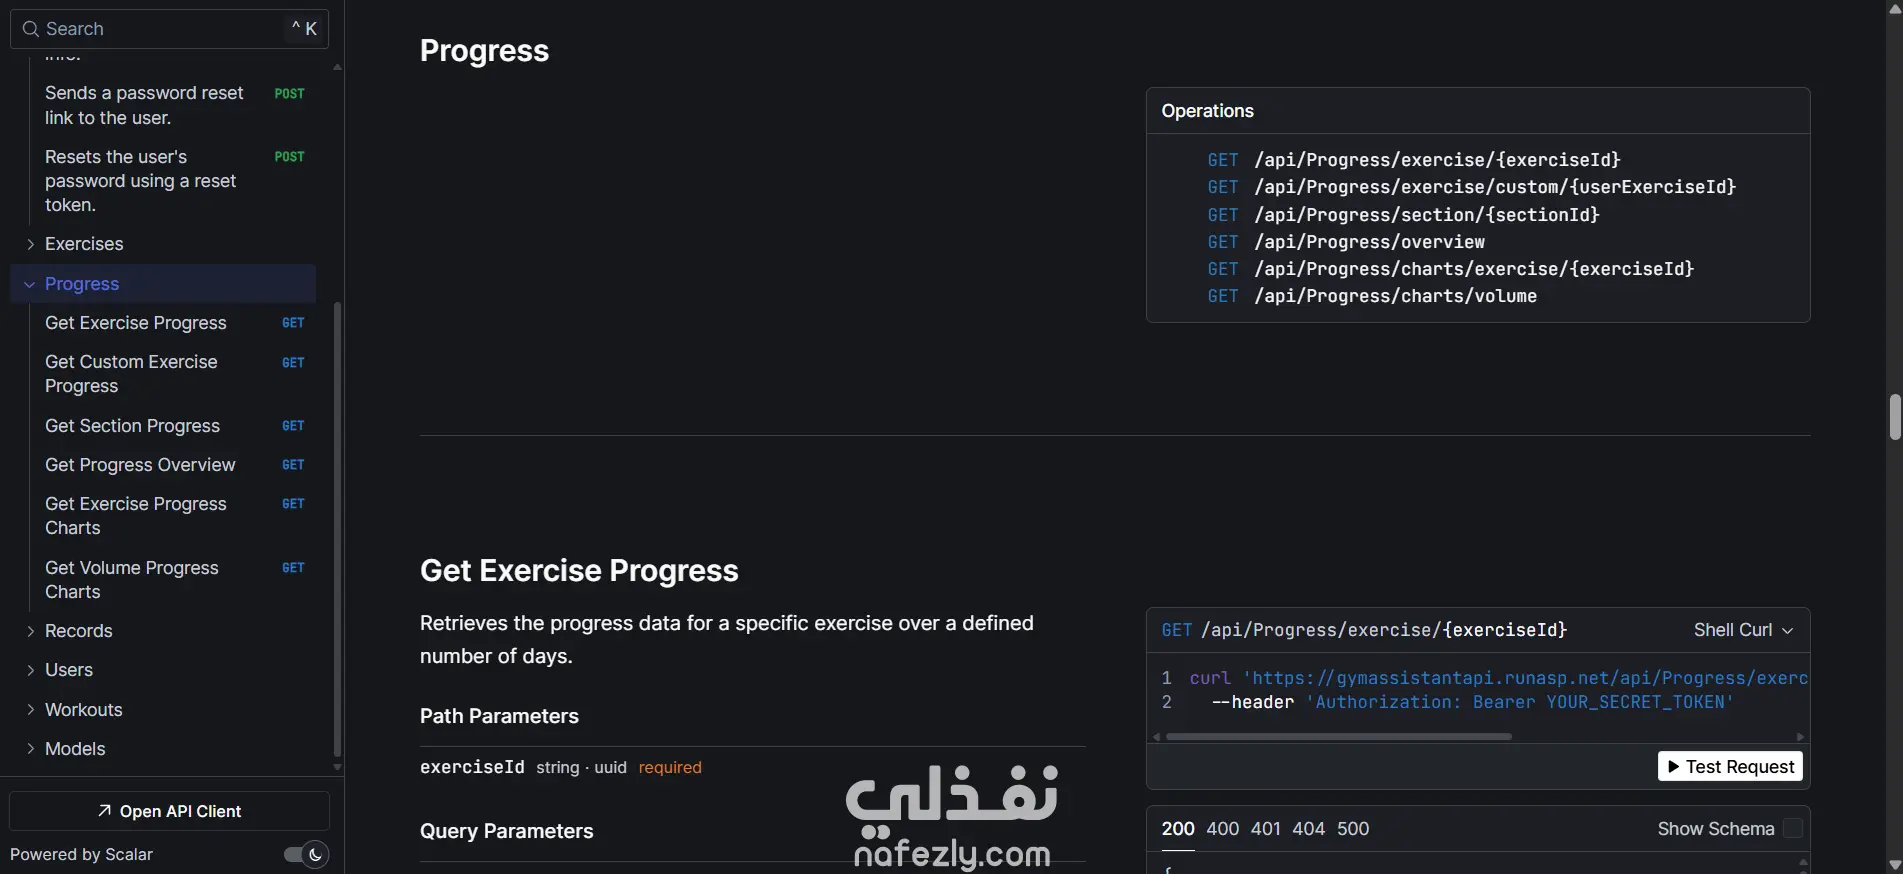Click the moon icon in the sidebar footer
The image size is (1903, 874).
315,854
